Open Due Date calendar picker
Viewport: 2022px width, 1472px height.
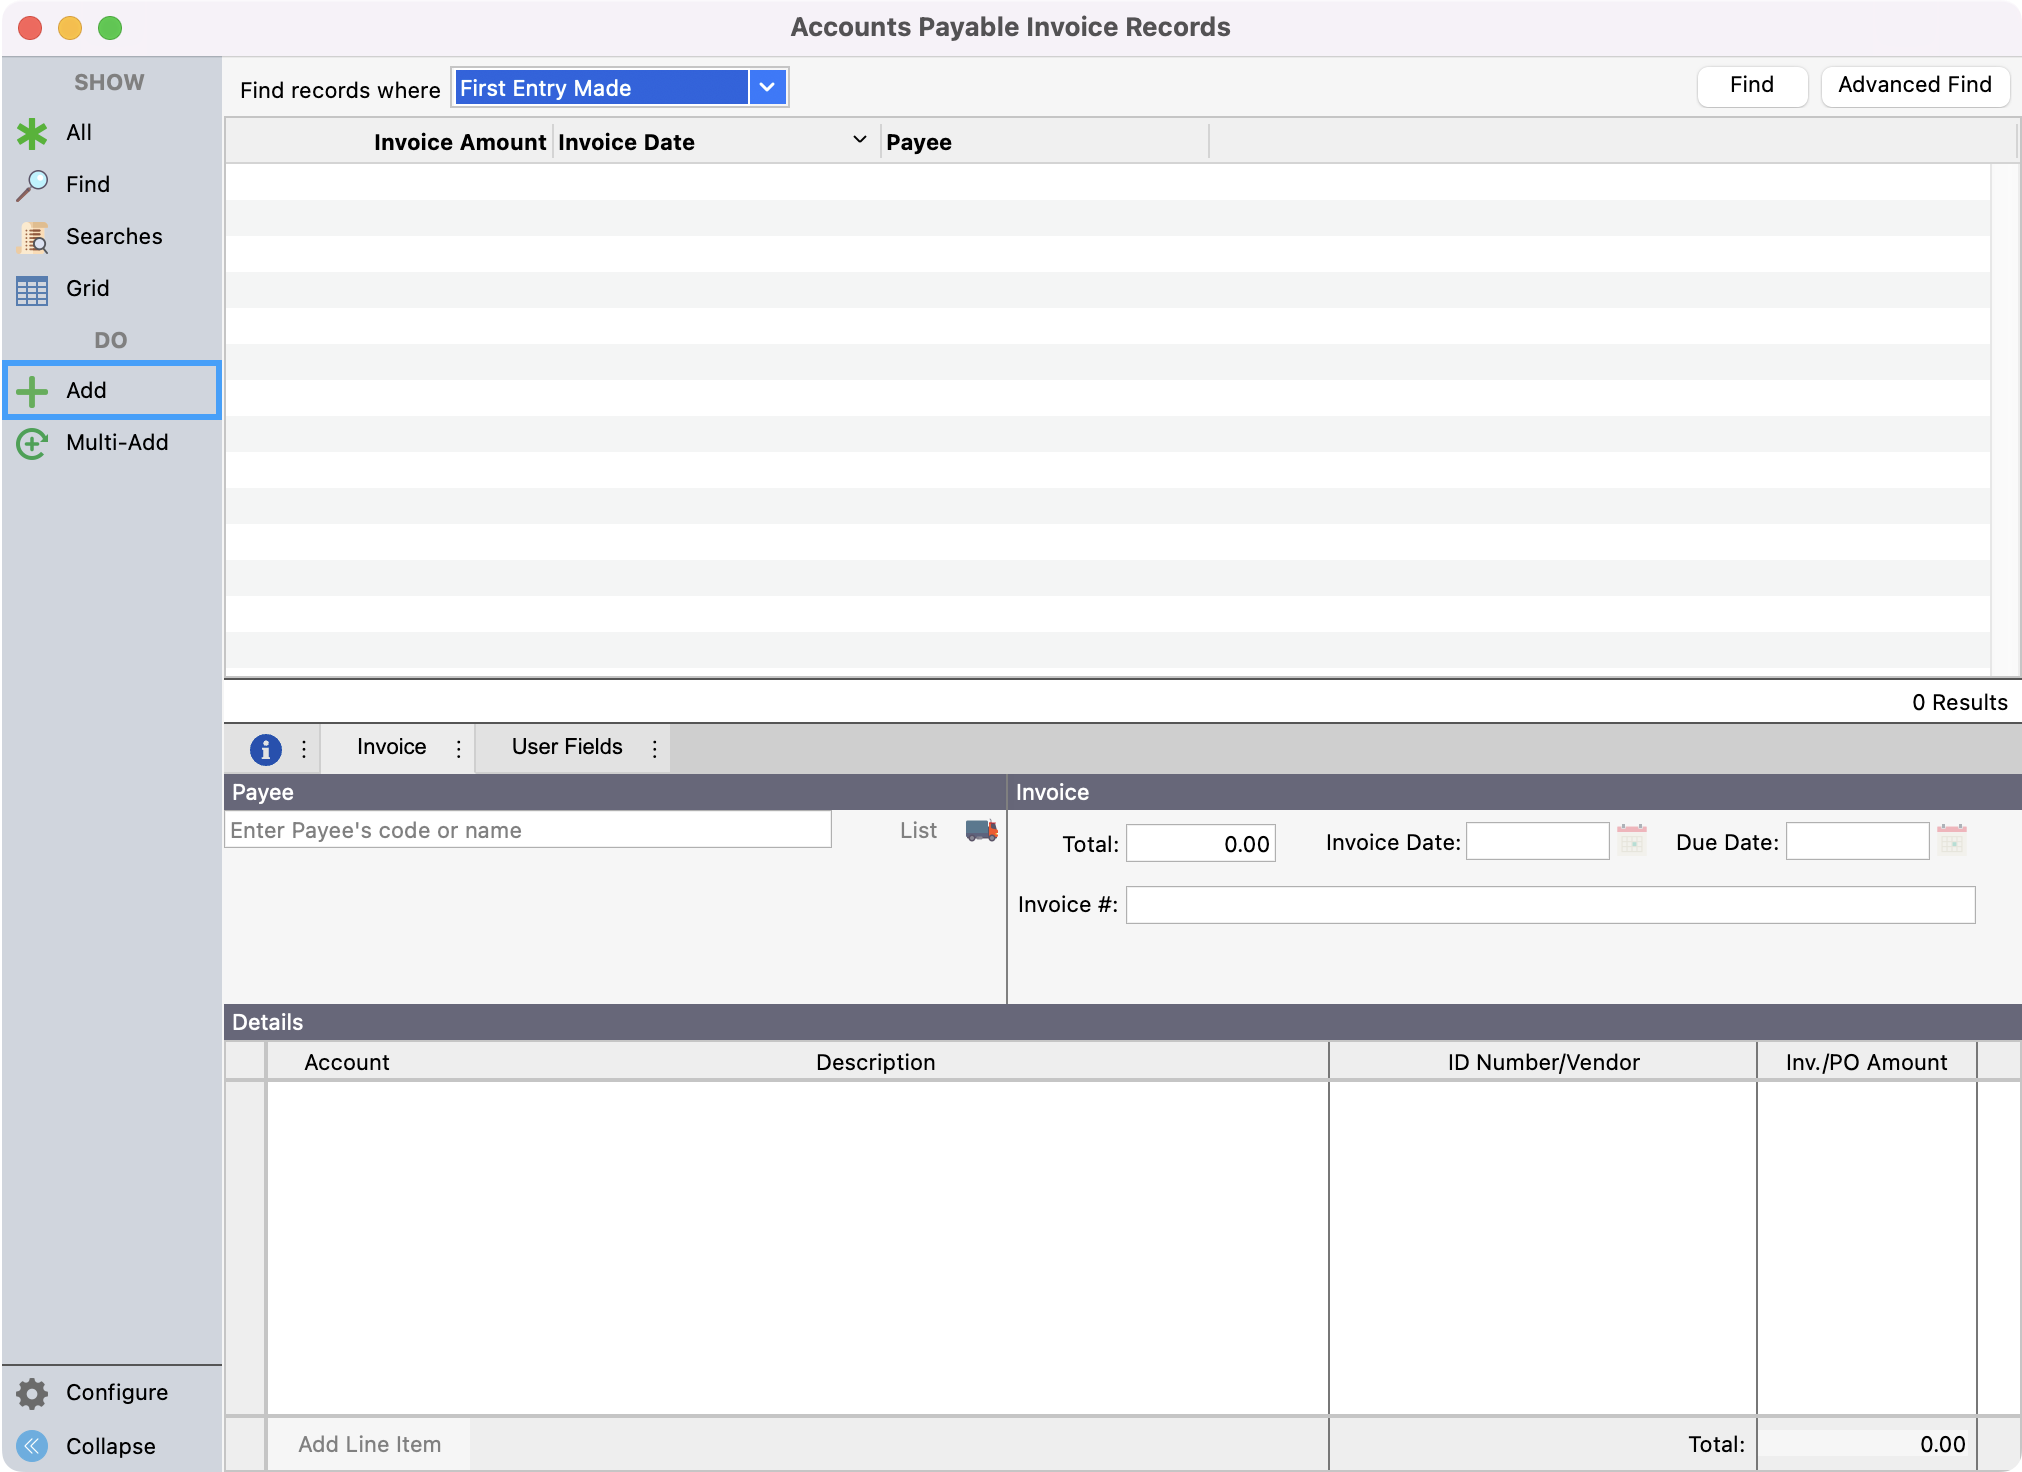1951,839
